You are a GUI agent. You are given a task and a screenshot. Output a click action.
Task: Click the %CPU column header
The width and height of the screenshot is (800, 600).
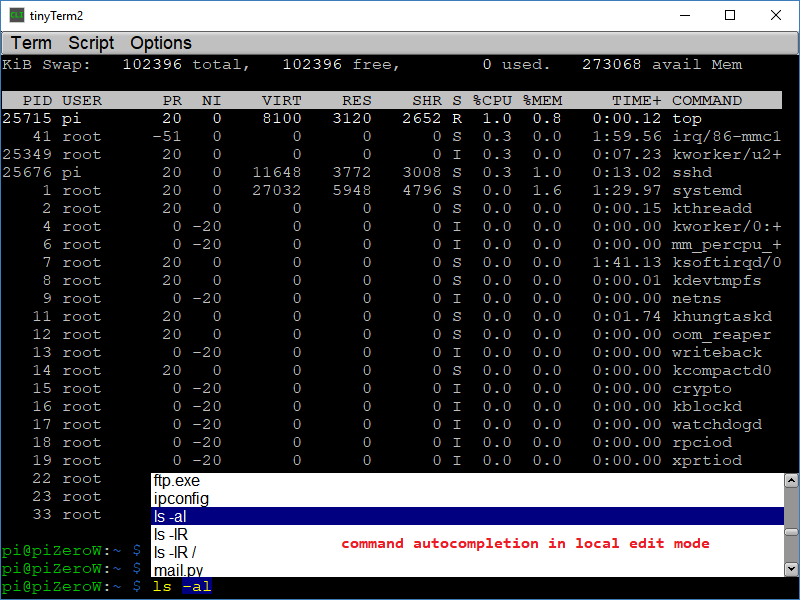492,101
